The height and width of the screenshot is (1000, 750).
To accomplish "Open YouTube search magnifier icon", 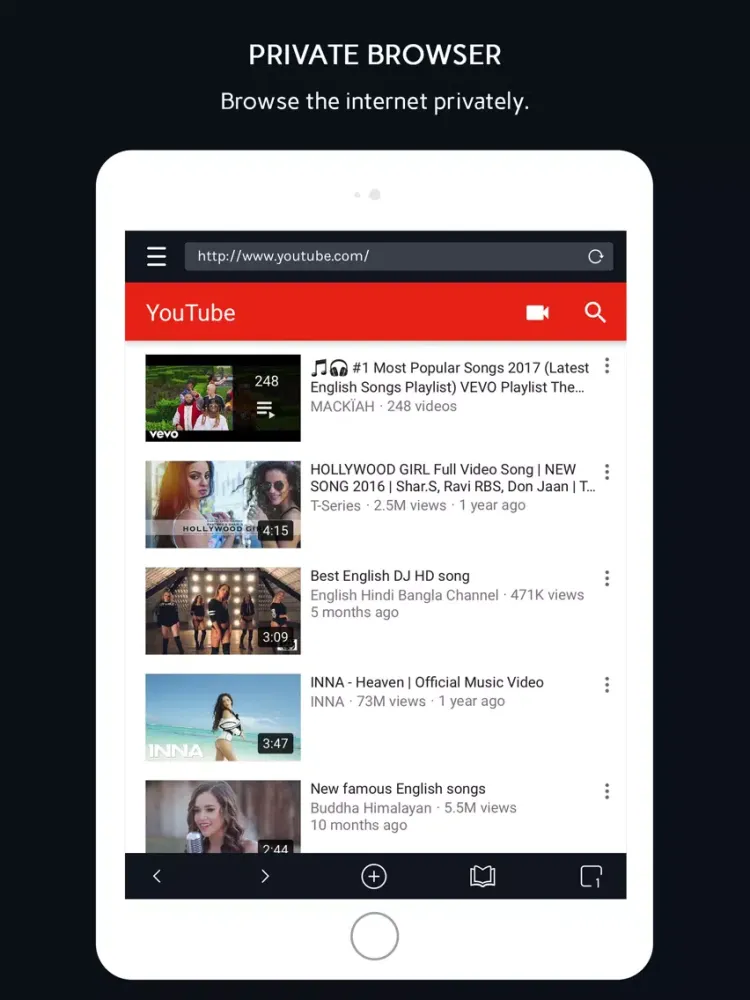I will [595, 312].
